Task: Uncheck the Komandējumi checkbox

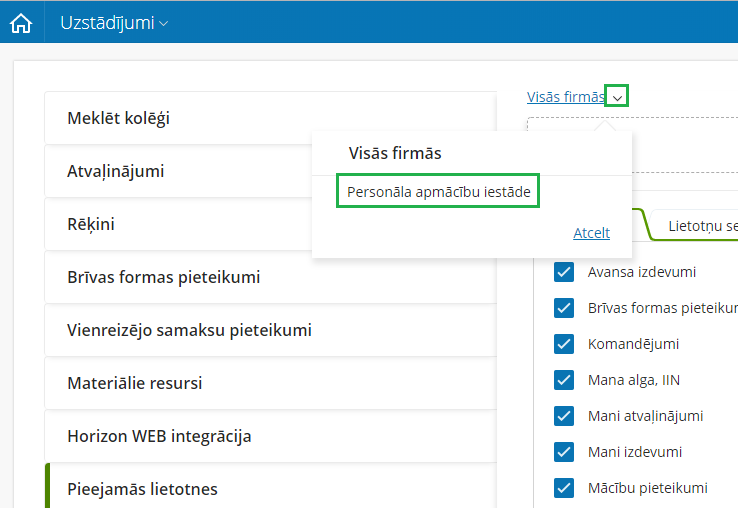Action: click(x=564, y=344)
